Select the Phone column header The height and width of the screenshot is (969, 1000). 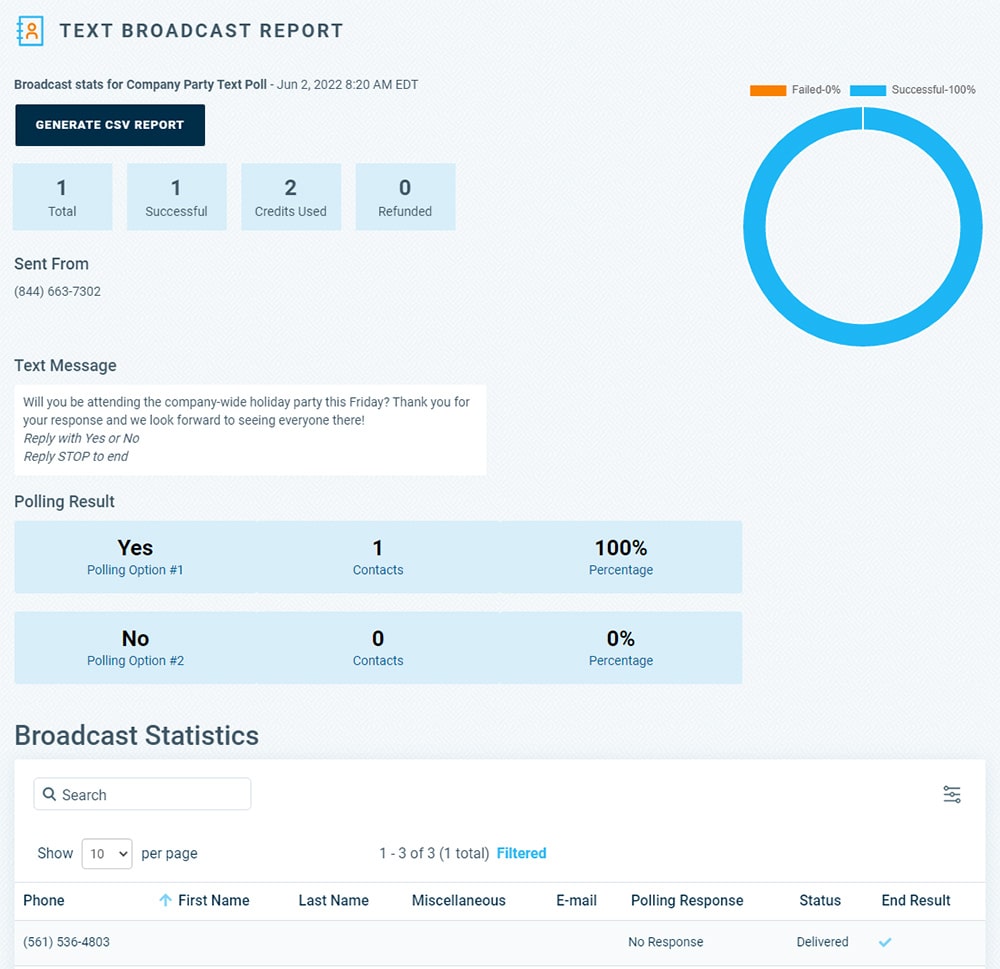pyautogui.click(x=44, y=900)
